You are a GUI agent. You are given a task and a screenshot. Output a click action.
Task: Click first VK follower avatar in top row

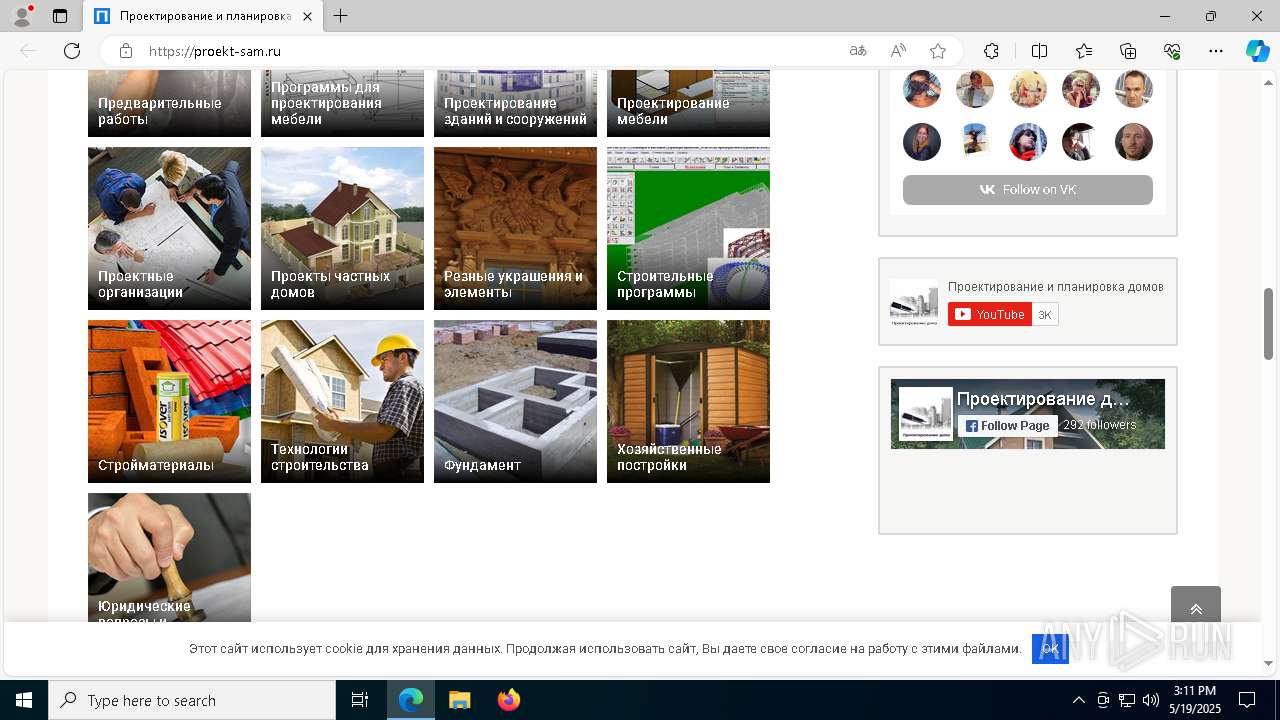tap(922, 89)
